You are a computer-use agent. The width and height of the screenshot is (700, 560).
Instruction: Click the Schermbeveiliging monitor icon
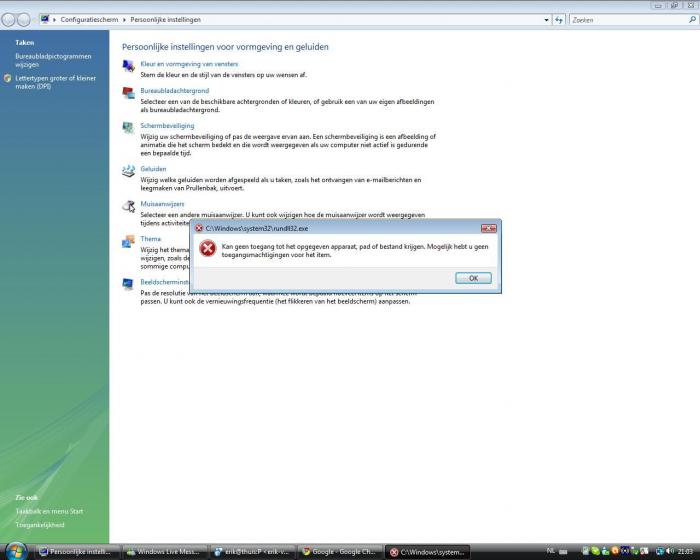tap(128, 128)
